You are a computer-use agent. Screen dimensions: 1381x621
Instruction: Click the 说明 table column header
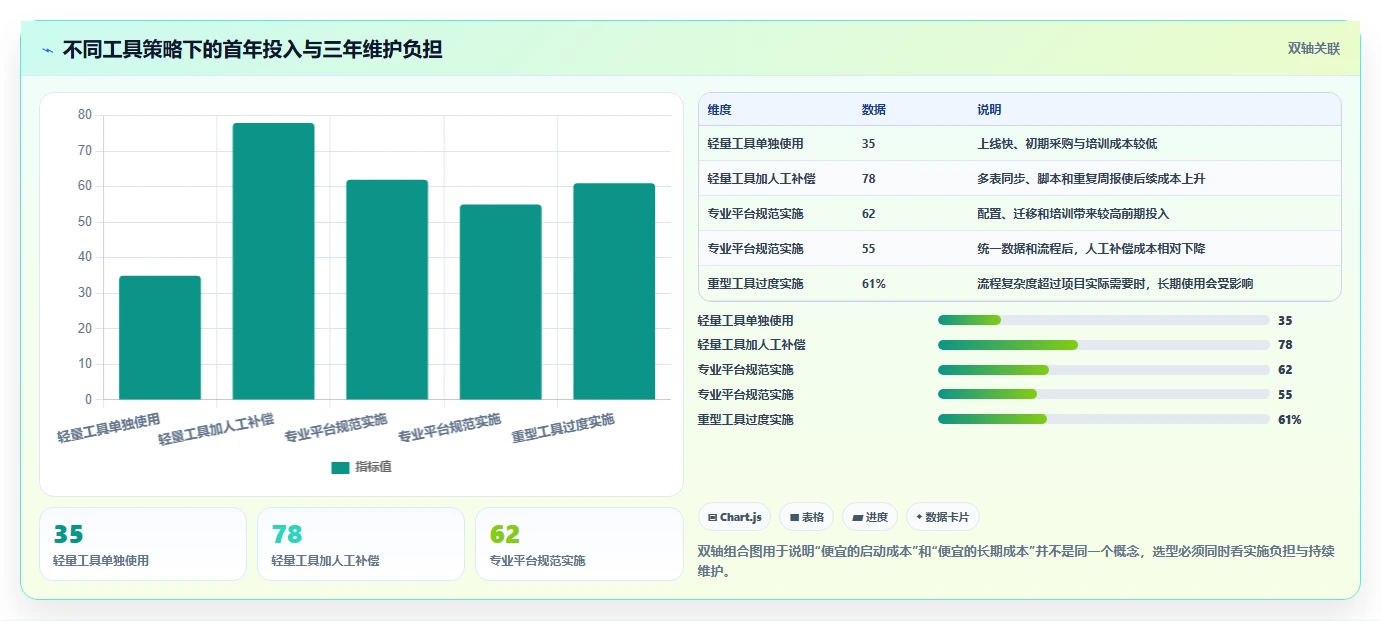tap(989, 110)
